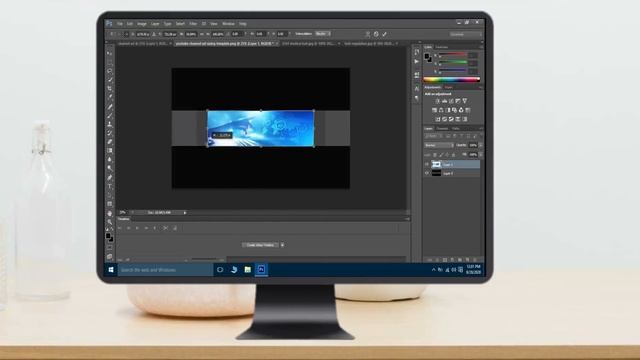Select the Clone Stamp tool
The height and width of the screenshot is (360, 640).
[x=109, y=124]
